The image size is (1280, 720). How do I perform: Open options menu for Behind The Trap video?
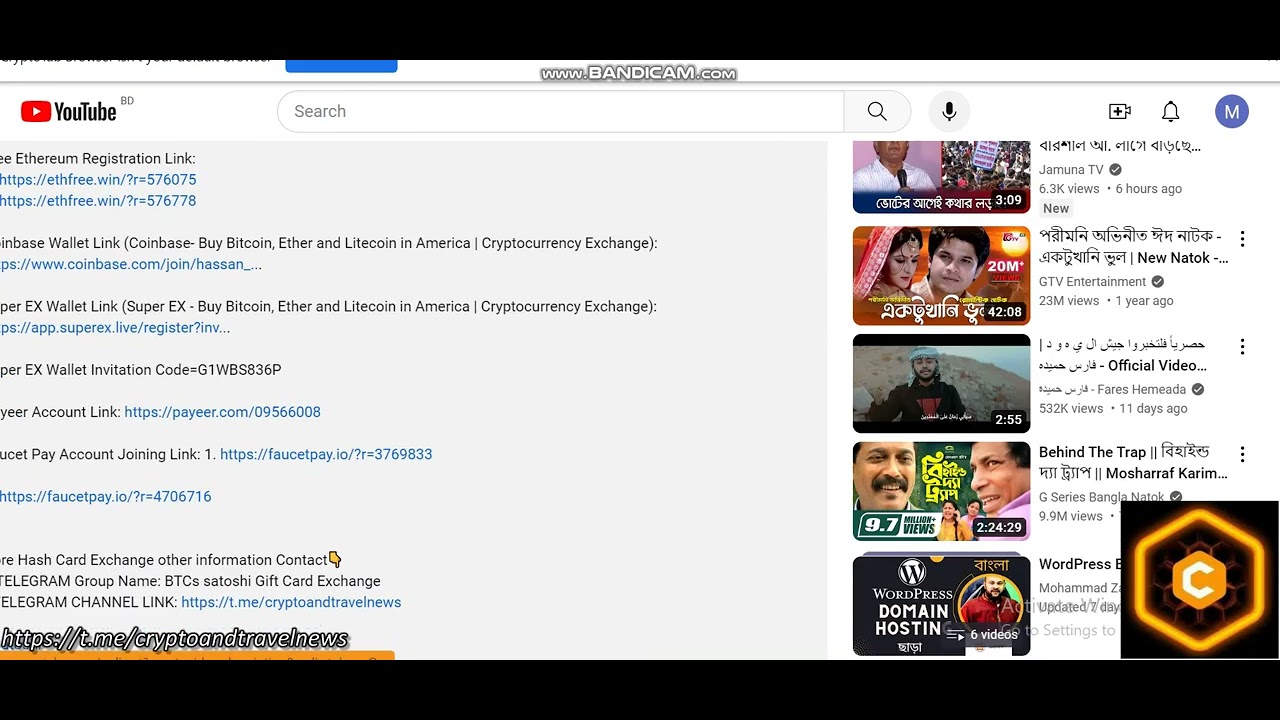pyautogui.click(x=1242, y=455)
